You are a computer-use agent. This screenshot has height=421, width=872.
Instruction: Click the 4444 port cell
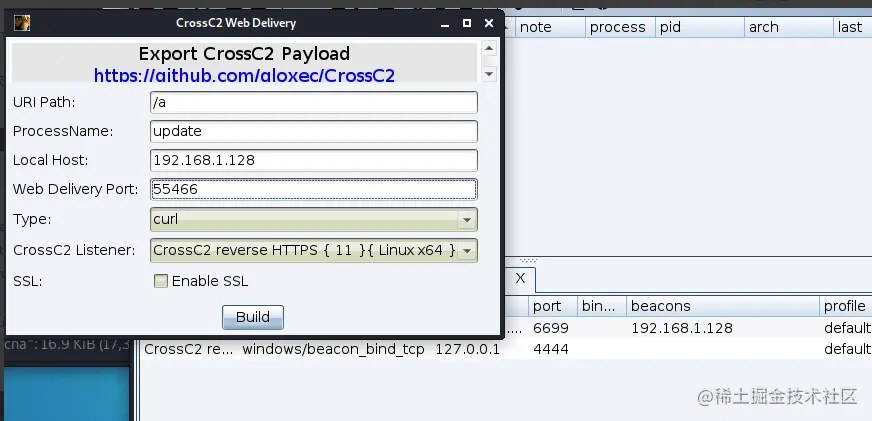point(551,349)
